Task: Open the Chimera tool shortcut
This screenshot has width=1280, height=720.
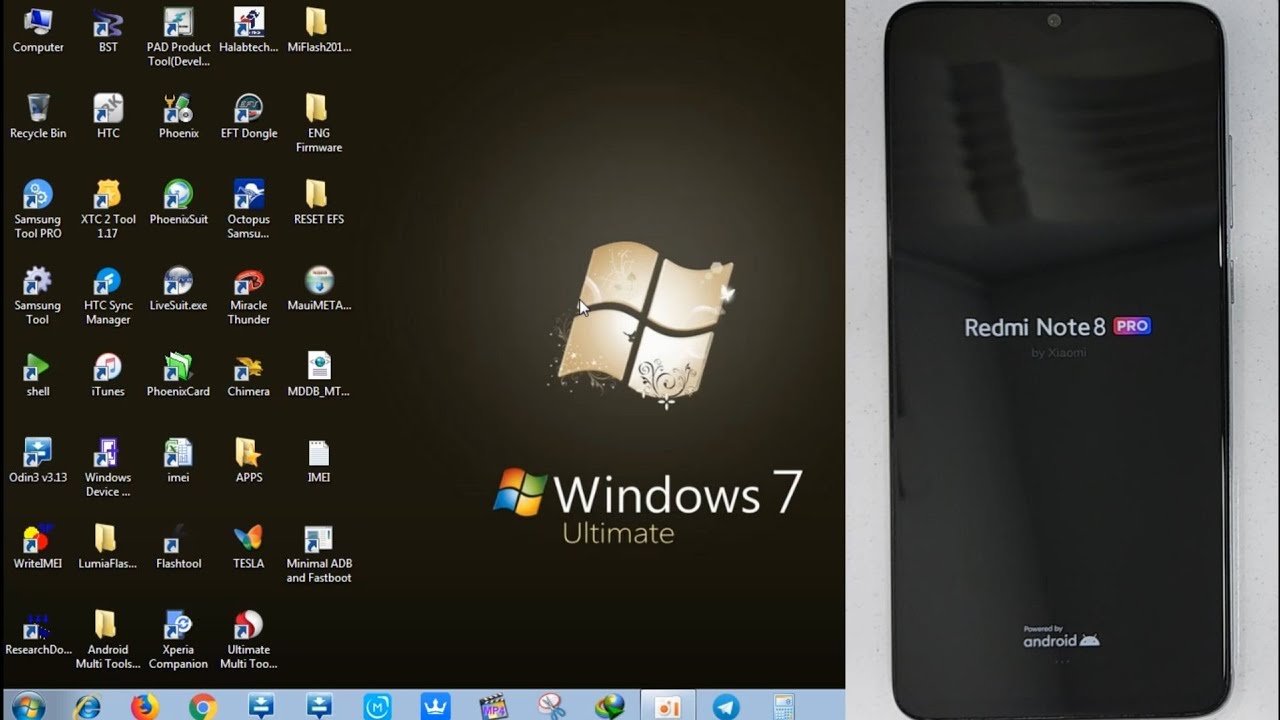Action: click(248, 374)
